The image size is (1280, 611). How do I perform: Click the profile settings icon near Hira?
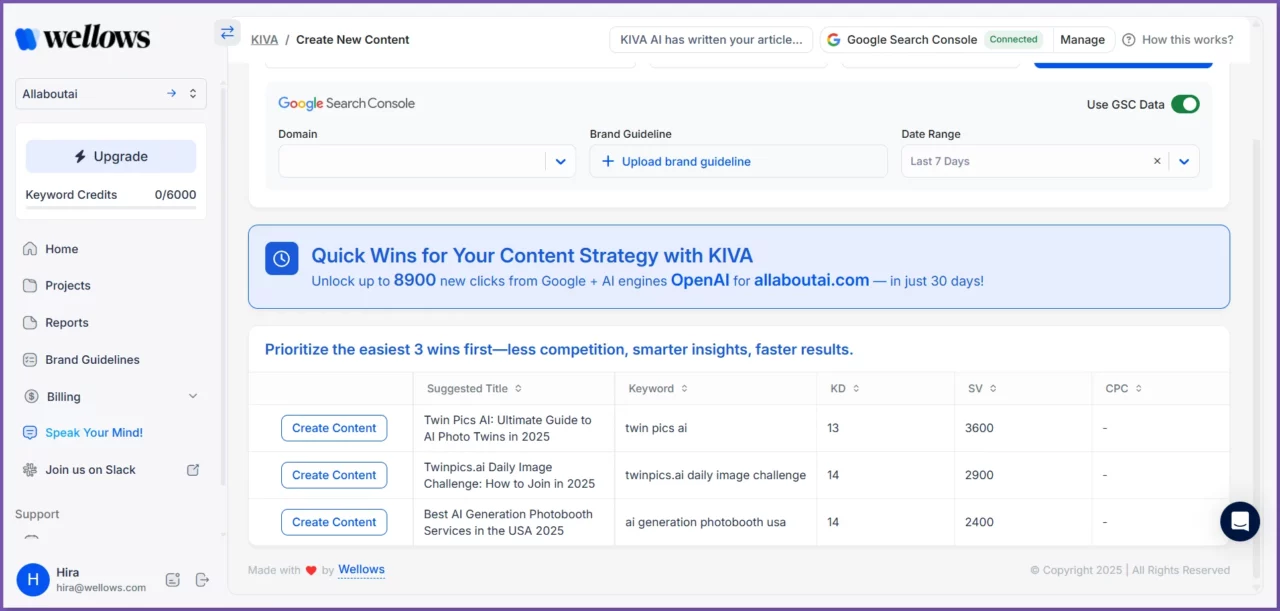pyautogui.click(x=173, y=580)
